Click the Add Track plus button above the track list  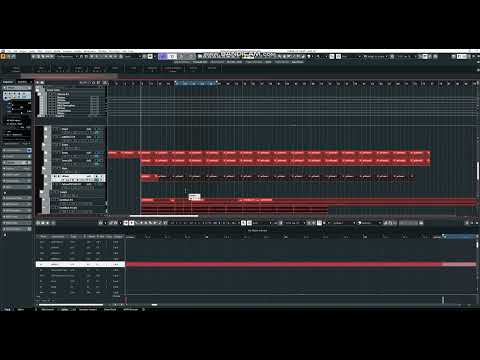pyautogui.click(x=38, y=82)
